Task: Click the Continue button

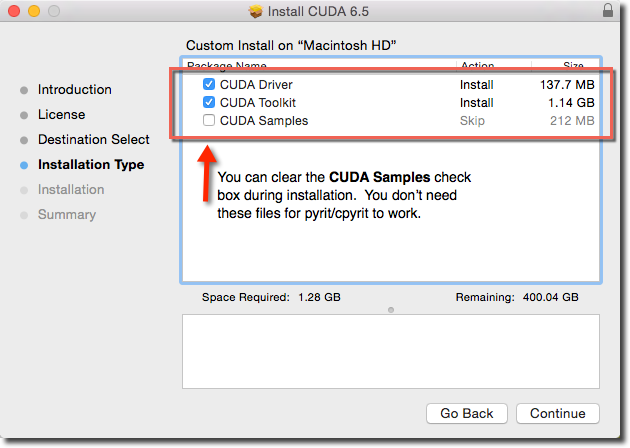Action: pyautogui.click(x=558, y=413)
